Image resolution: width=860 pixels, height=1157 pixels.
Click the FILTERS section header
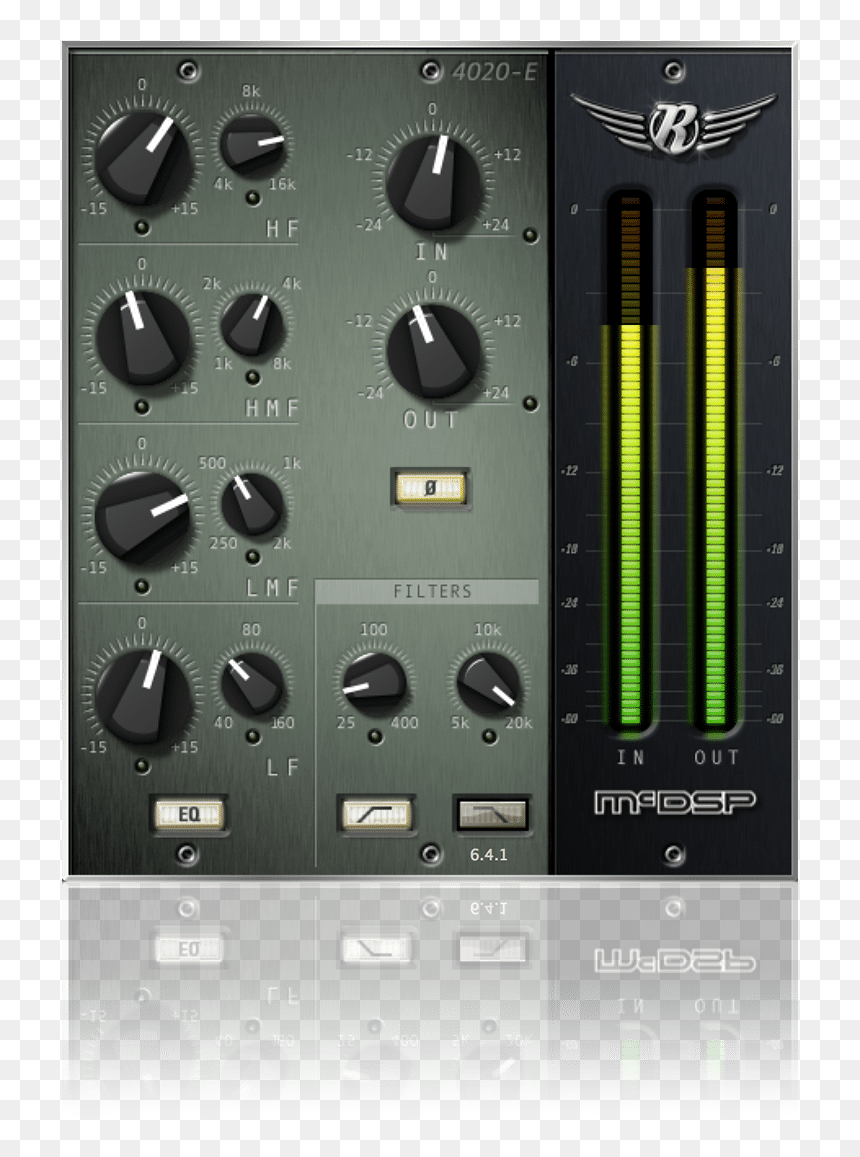coord(427,591)
